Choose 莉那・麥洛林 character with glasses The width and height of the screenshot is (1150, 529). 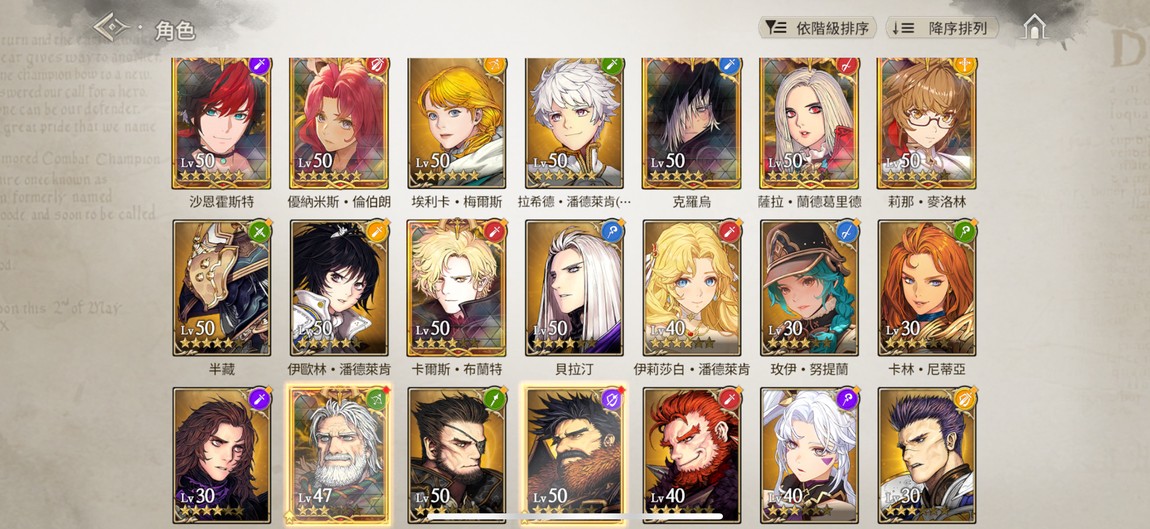(x=926, y=123)
